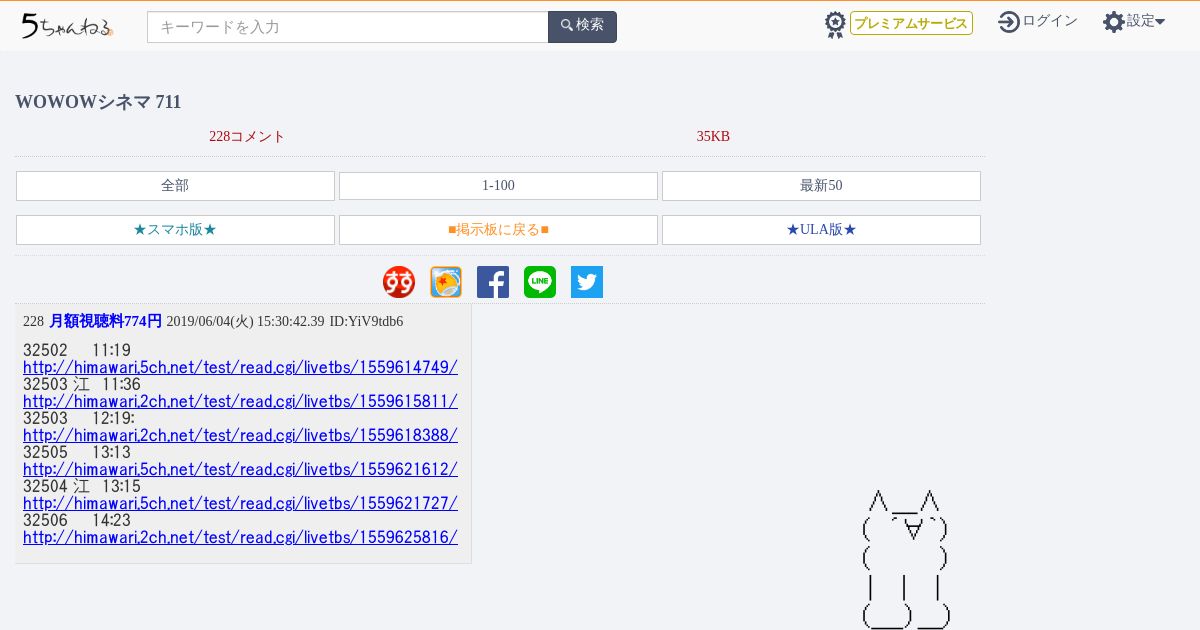This screenshot has height=630, width=1200.
Task: Click the premium service badge icon
Action: (x=835, y=24)
